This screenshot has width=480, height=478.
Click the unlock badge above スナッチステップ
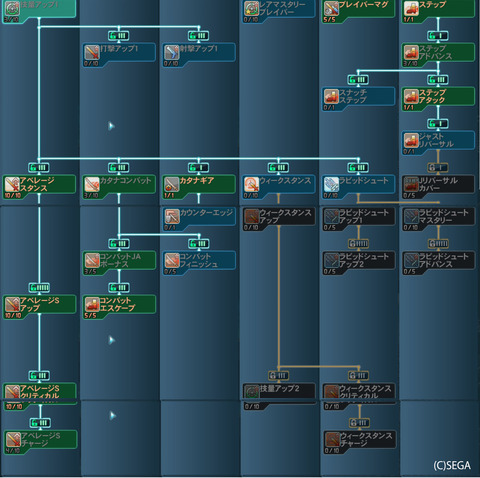coord(358,80)
